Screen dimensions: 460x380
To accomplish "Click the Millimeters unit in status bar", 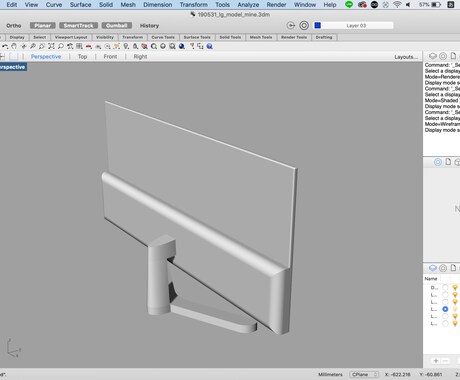I will coord(330,374).
